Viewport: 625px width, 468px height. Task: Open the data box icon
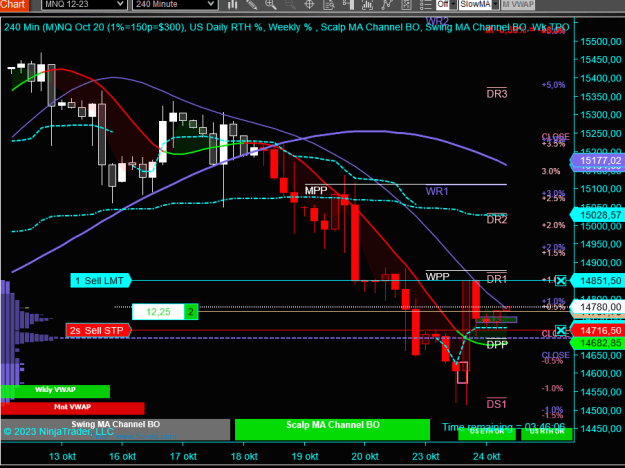point(329,4)
